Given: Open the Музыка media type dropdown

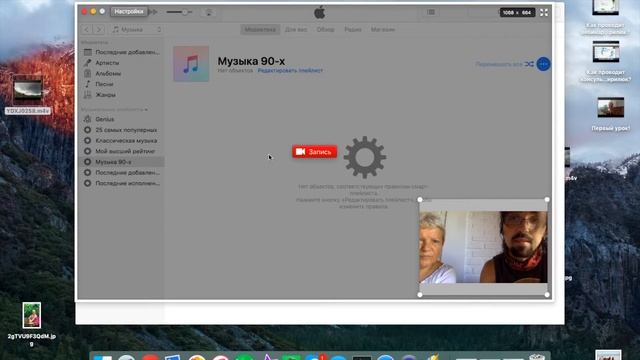Looking at the screenshot, I should [137, 29].
